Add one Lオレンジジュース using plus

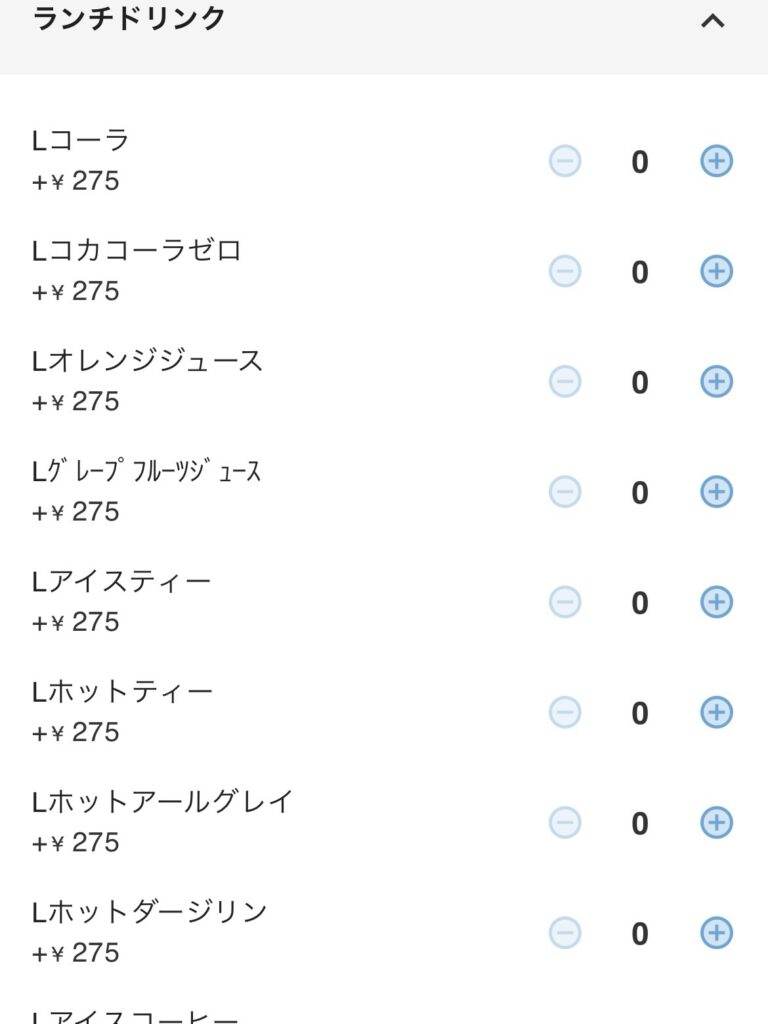(x=716, y=382)
